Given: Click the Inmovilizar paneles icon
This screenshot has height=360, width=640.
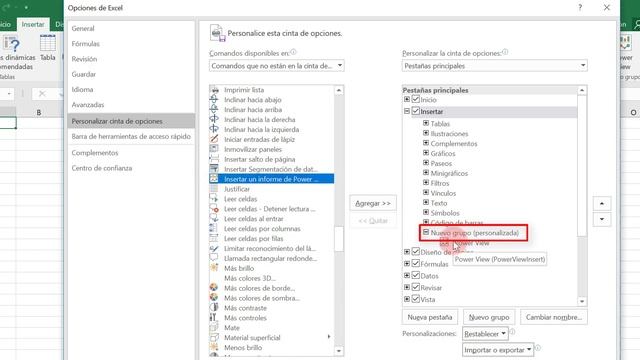Looking at the screenshot, I should click(x=214, y=149).
